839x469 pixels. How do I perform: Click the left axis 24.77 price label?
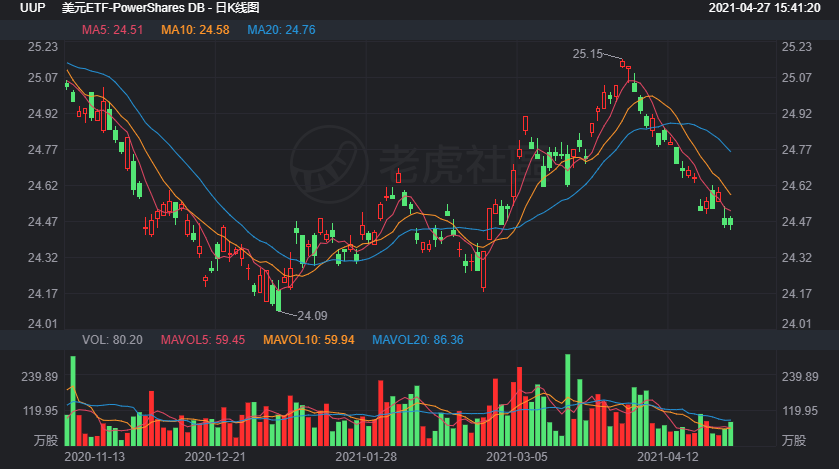point(43,150)
